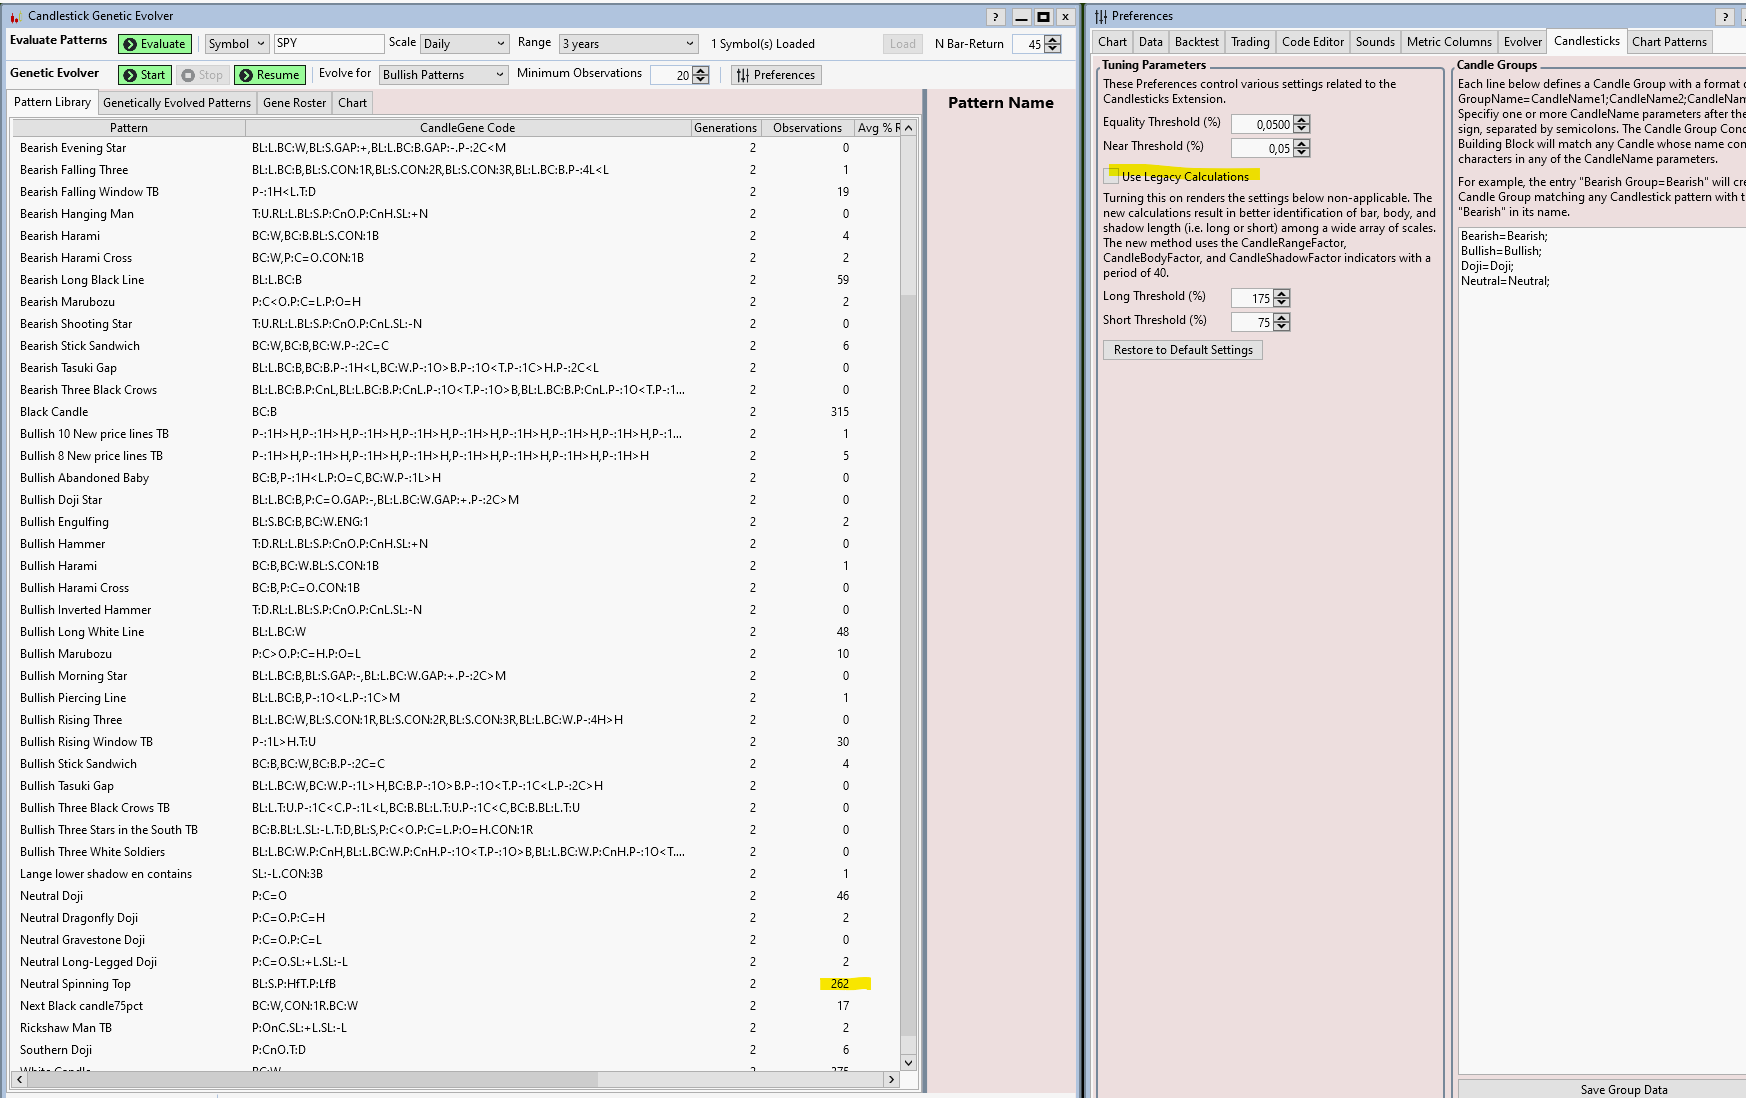The width and height of the screenshot is (1746, 1098).
Task: Select the Bearish Harami Cross row
Action: tap(455, 258)
